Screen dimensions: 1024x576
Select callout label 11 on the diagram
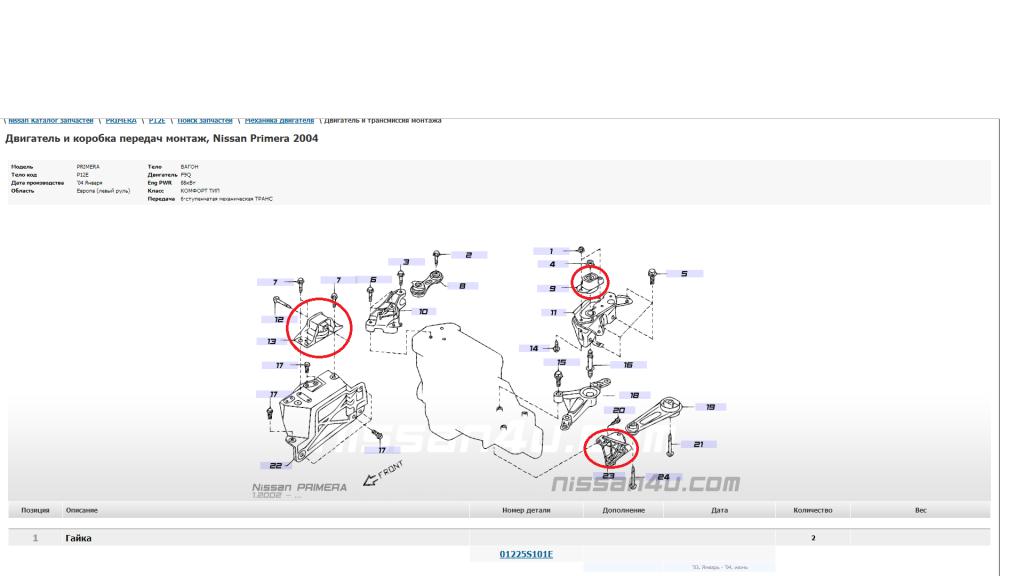point(554,313)
